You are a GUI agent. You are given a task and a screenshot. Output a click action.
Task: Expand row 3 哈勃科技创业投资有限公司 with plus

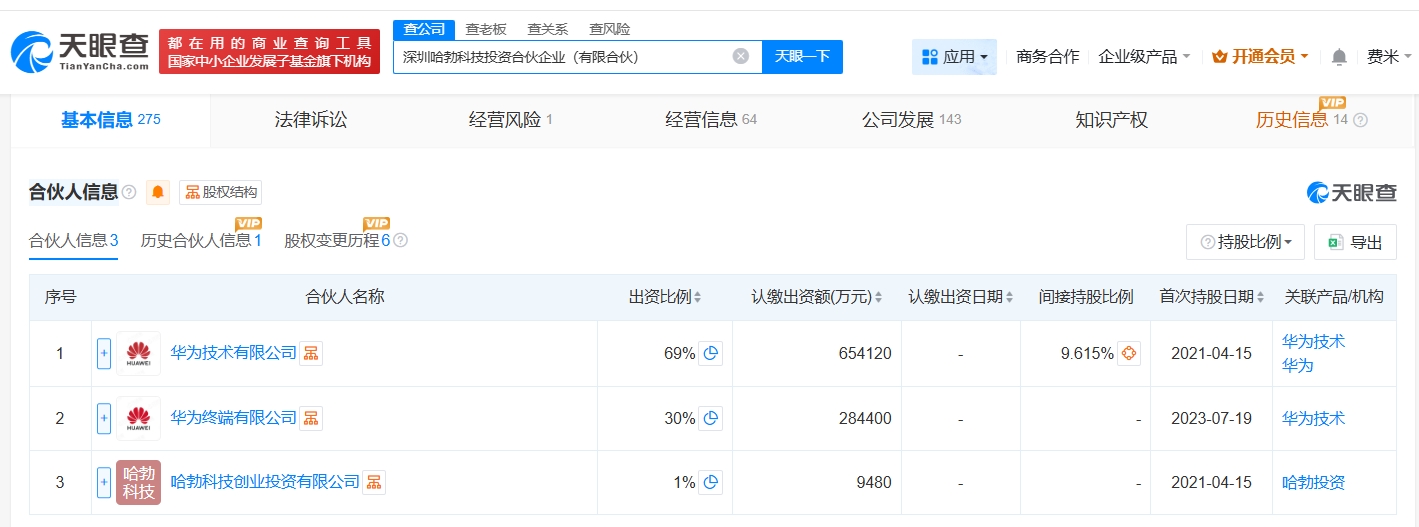[x=104, y=482]
